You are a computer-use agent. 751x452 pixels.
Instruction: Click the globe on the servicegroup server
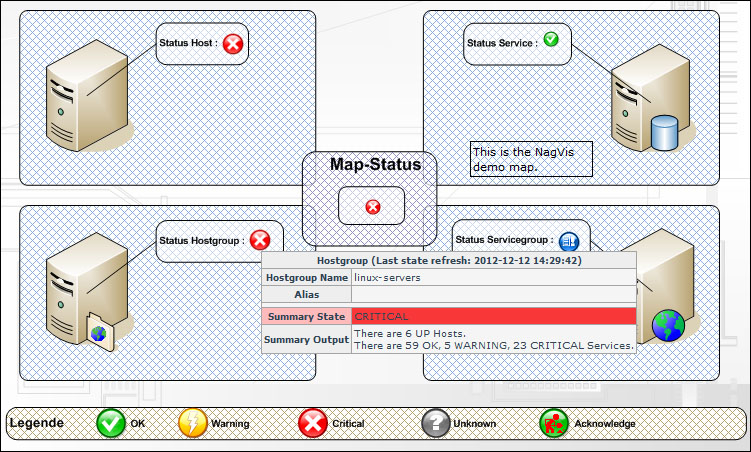click(668, 326)
